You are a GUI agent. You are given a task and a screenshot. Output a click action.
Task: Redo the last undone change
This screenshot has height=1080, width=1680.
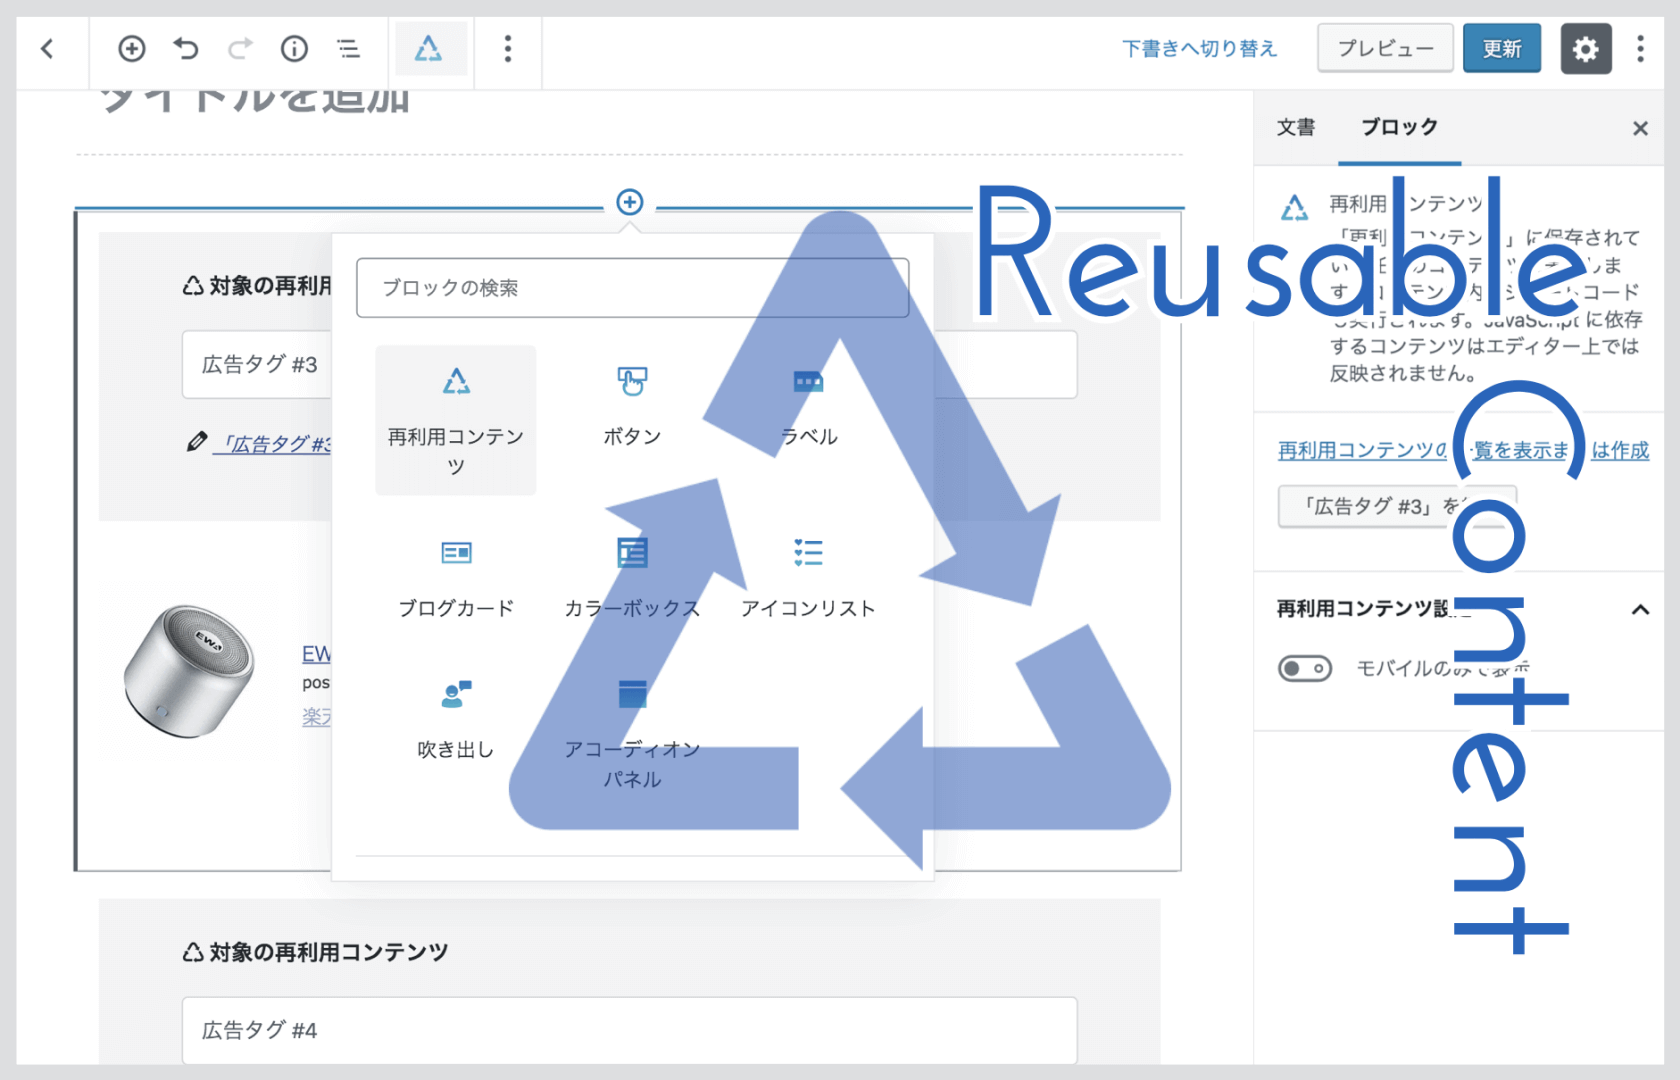240,48
